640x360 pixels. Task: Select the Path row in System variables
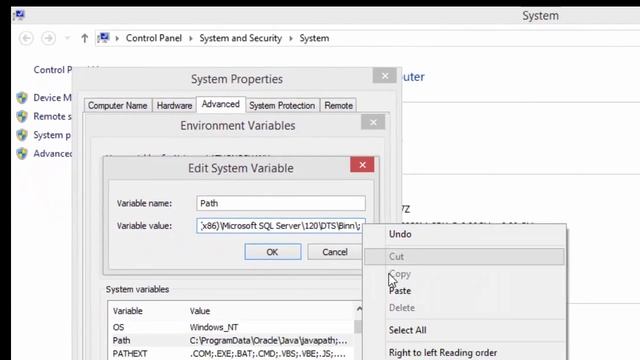coord(231,340)
